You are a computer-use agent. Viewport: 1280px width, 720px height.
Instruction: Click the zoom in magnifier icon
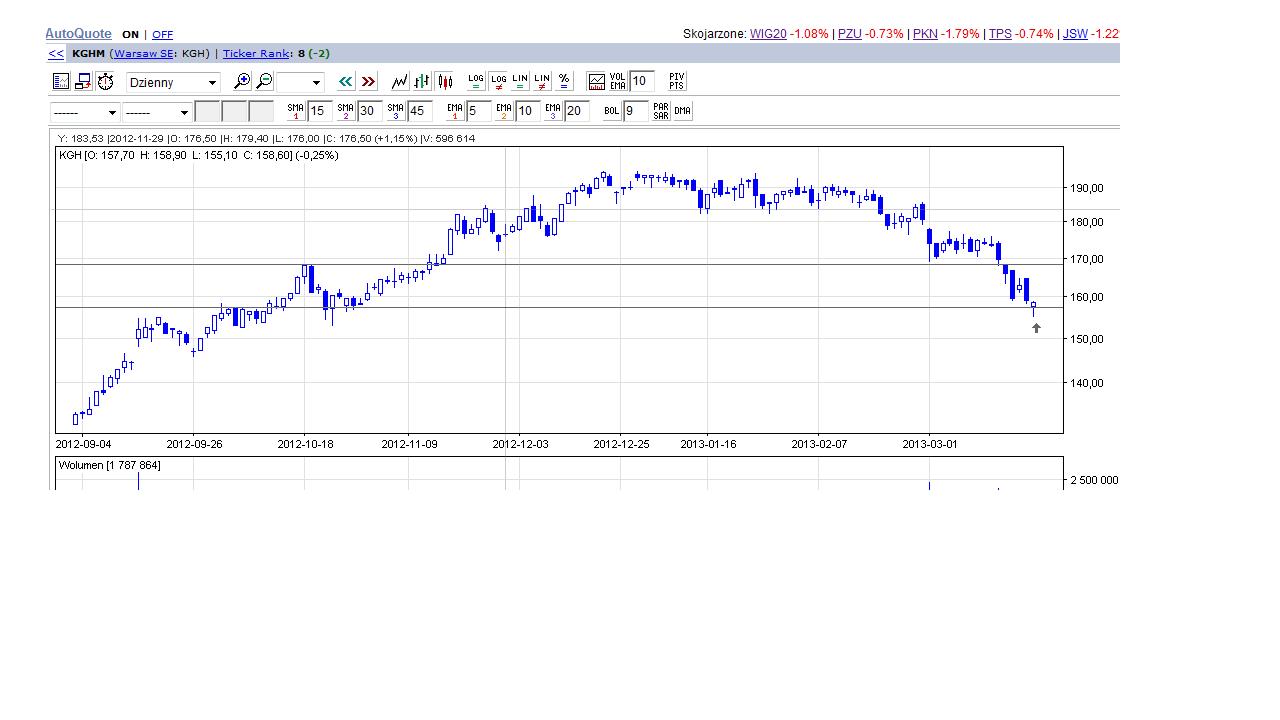tap(242, 82)
